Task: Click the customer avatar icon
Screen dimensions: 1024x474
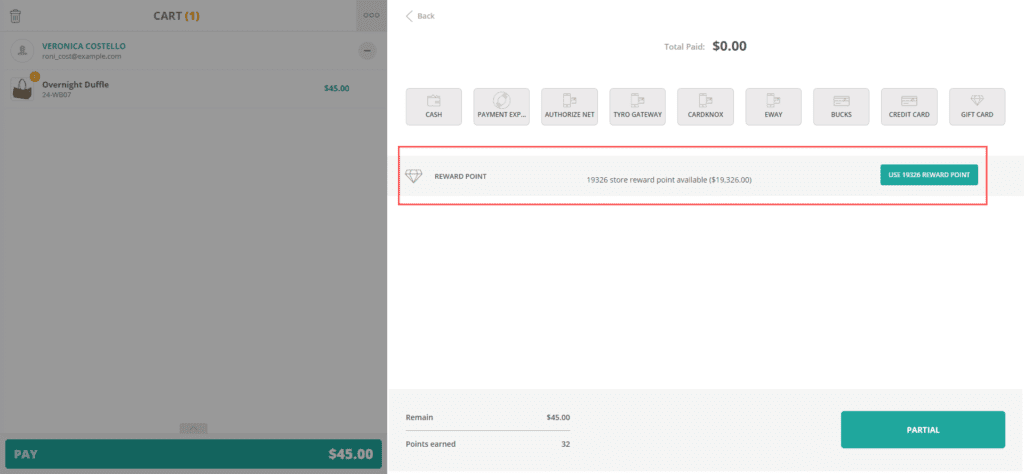Action: click(x=23, y=50)
